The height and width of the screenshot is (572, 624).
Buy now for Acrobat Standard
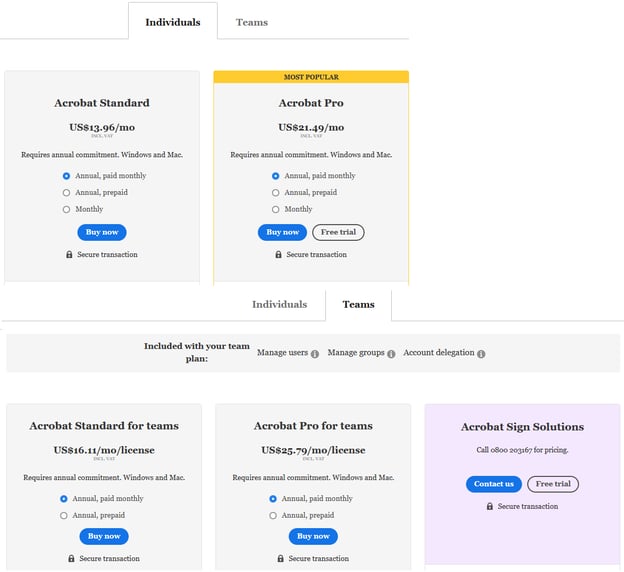pos(102,232)
